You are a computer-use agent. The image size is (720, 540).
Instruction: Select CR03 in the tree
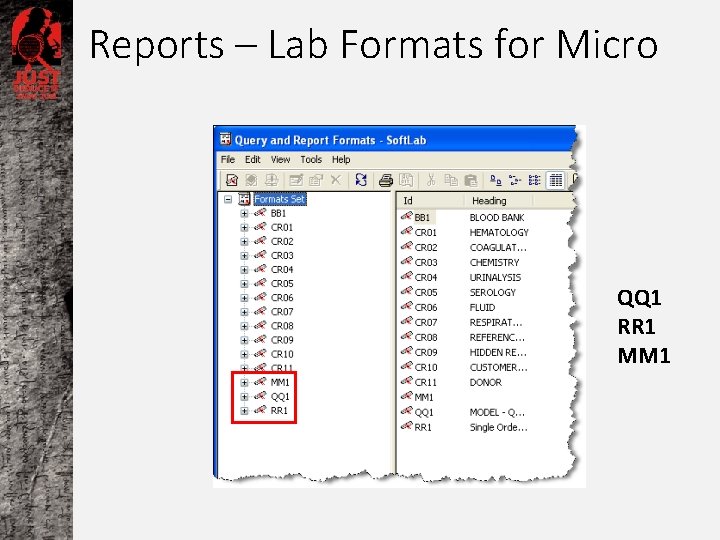tap(282, 256)
